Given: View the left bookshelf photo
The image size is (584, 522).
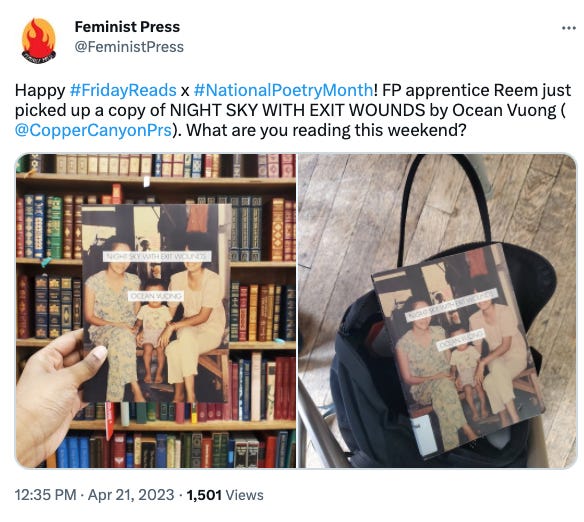Looking at the screenshot, I should pos(156,311).
